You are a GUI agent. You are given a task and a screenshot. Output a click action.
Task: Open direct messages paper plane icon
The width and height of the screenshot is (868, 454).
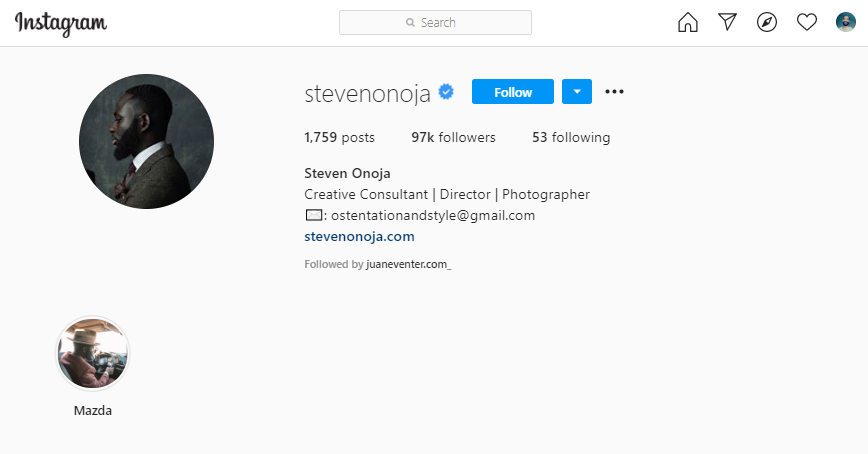pyautogui.click(x=727, y=22)
